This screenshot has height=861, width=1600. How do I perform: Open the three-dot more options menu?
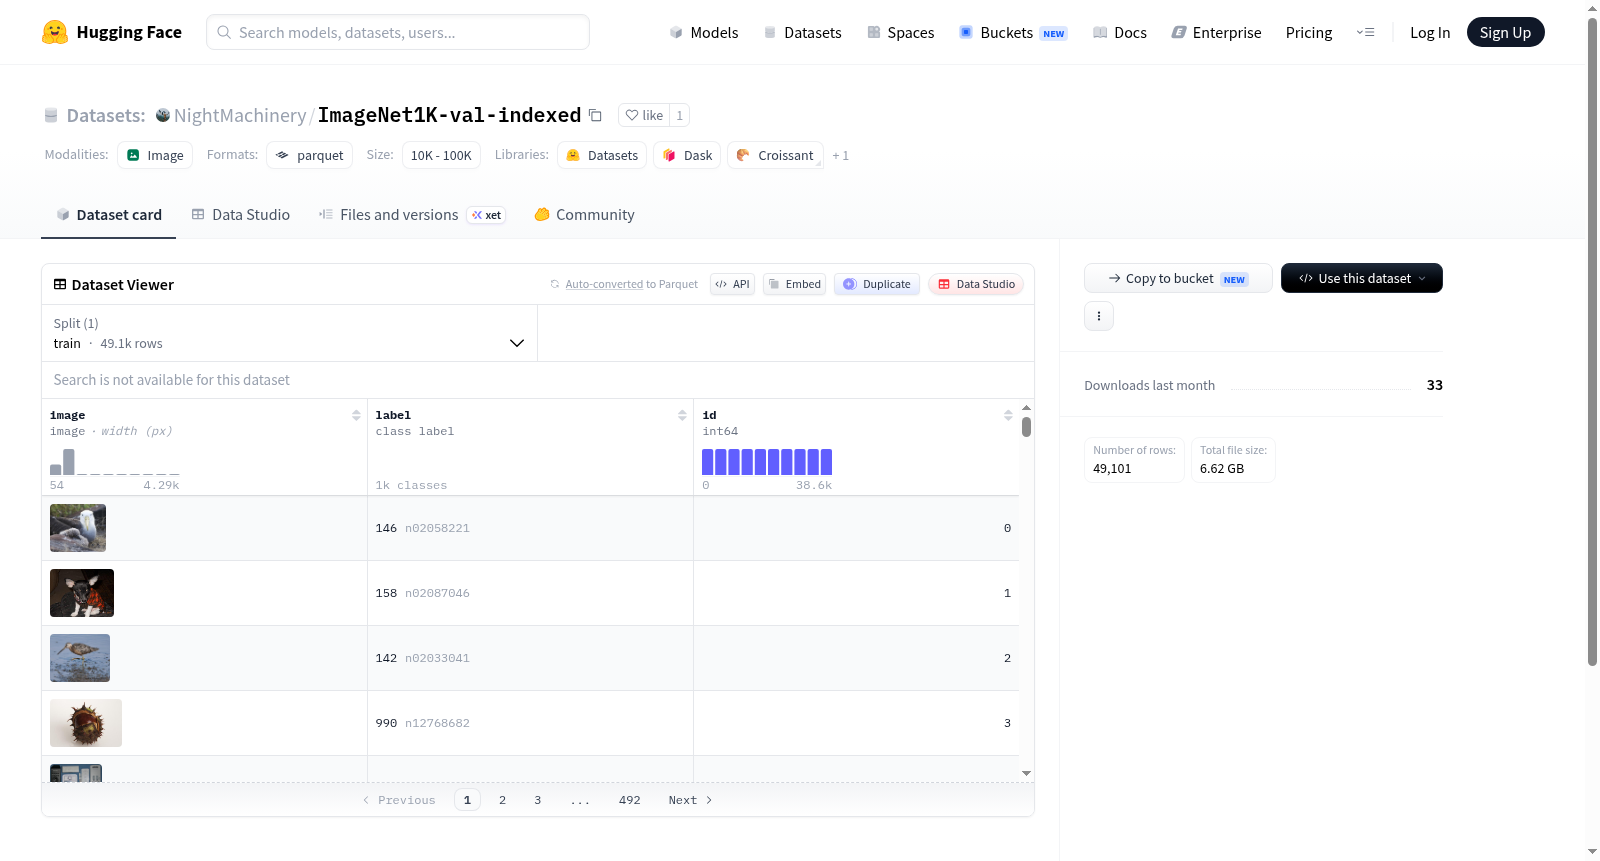click(x=1099, y=316)
